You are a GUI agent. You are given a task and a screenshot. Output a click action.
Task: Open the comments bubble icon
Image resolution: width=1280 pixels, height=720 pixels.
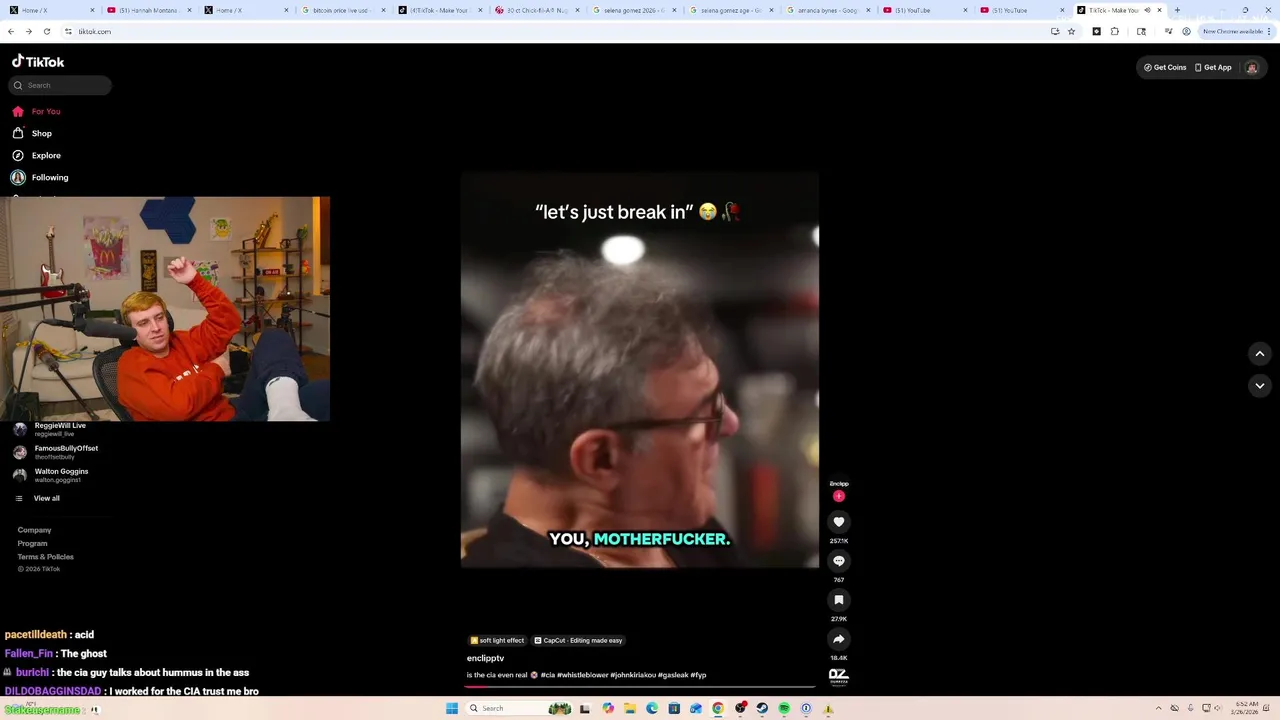click(x=839, y=561)
